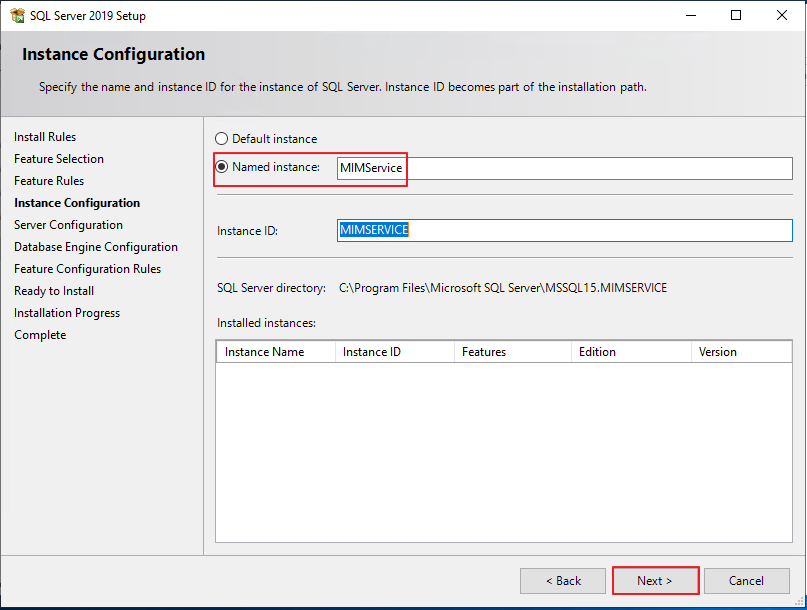Image resolution: width=807 pixels, height=610 pixels.
Task: Click the Install Rules step
Action: point(45,137)
